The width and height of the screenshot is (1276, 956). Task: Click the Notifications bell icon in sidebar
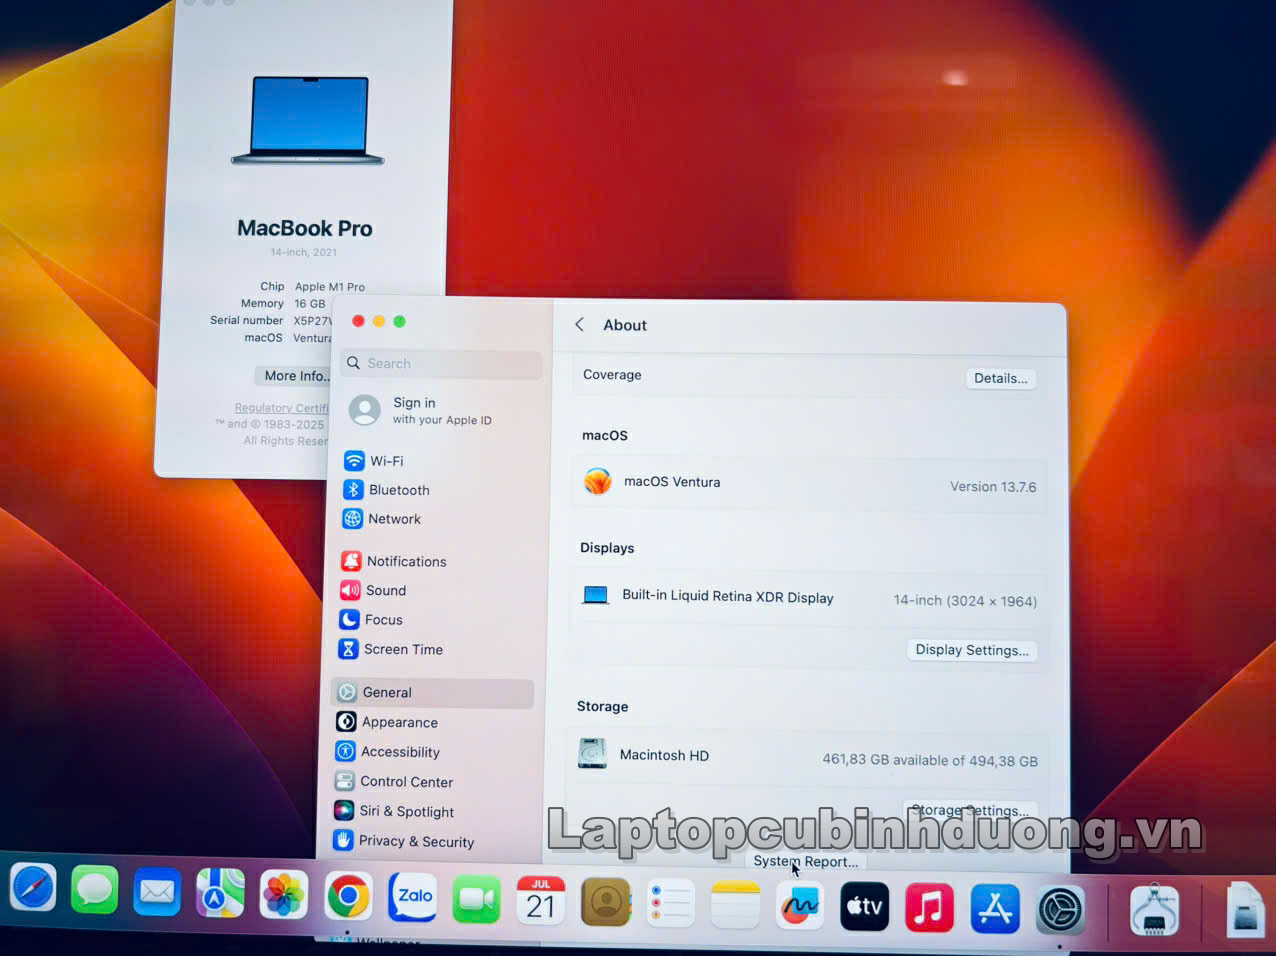(351, 561)
